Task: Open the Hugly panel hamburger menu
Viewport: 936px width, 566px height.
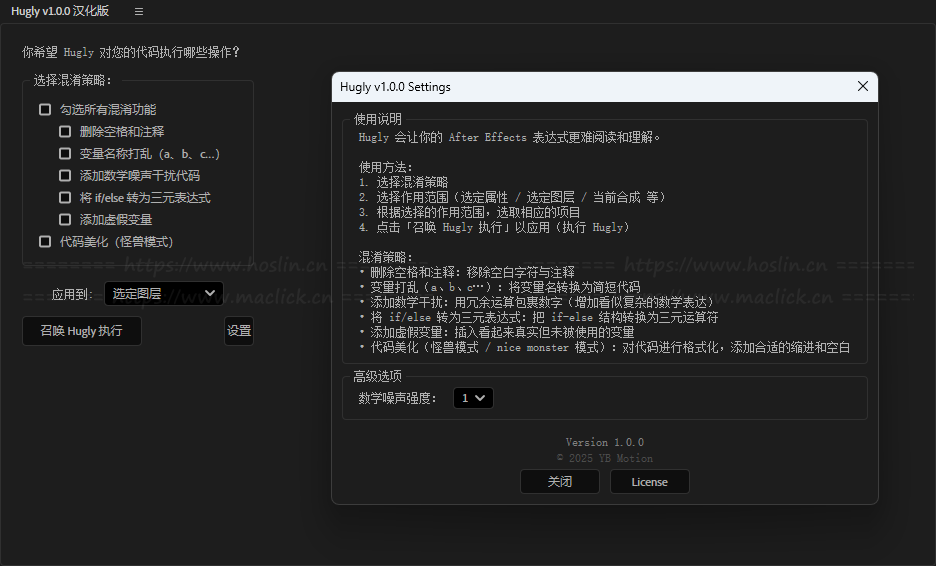Action: pos(138,11)
